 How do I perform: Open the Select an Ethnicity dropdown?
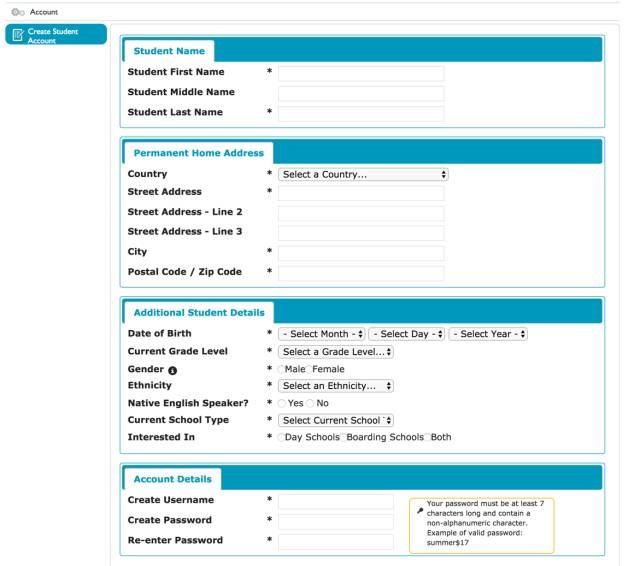[336, 386]
